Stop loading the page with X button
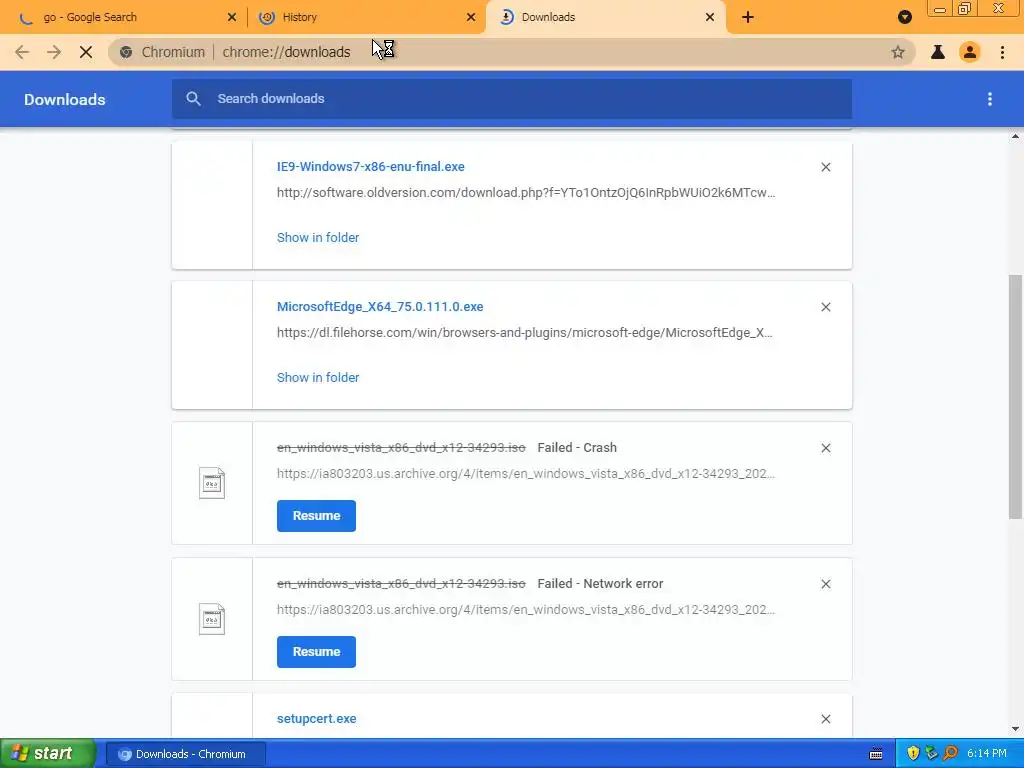This screenshot has height=768, width=1024. 86,52
